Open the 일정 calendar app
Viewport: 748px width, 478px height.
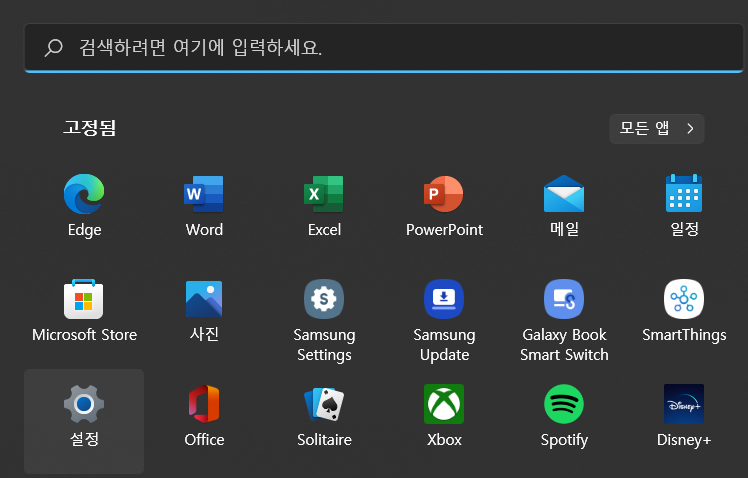[684, 206]
